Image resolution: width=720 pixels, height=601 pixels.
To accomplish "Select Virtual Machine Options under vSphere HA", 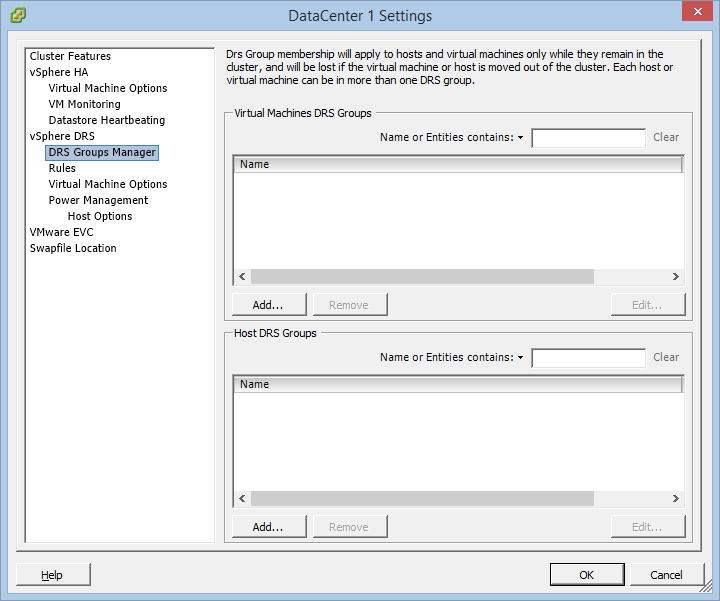I will click(108, 88).
